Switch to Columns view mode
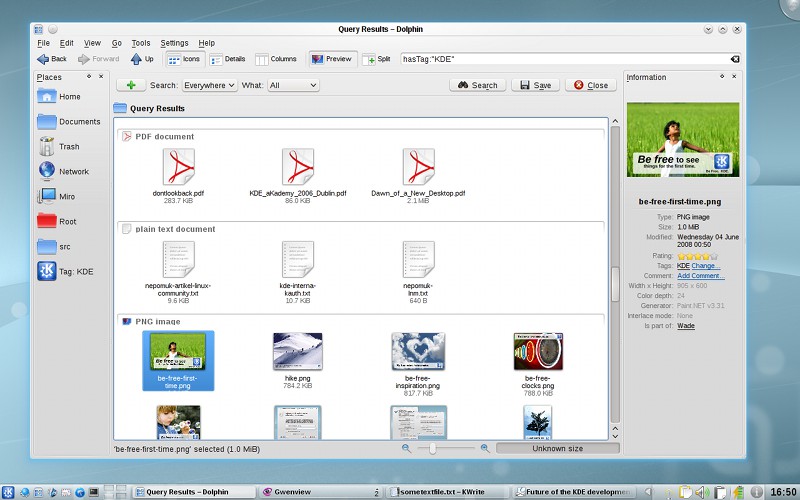Image resolution: width=800 pixels, height=500 pixels. click(276, 59)
